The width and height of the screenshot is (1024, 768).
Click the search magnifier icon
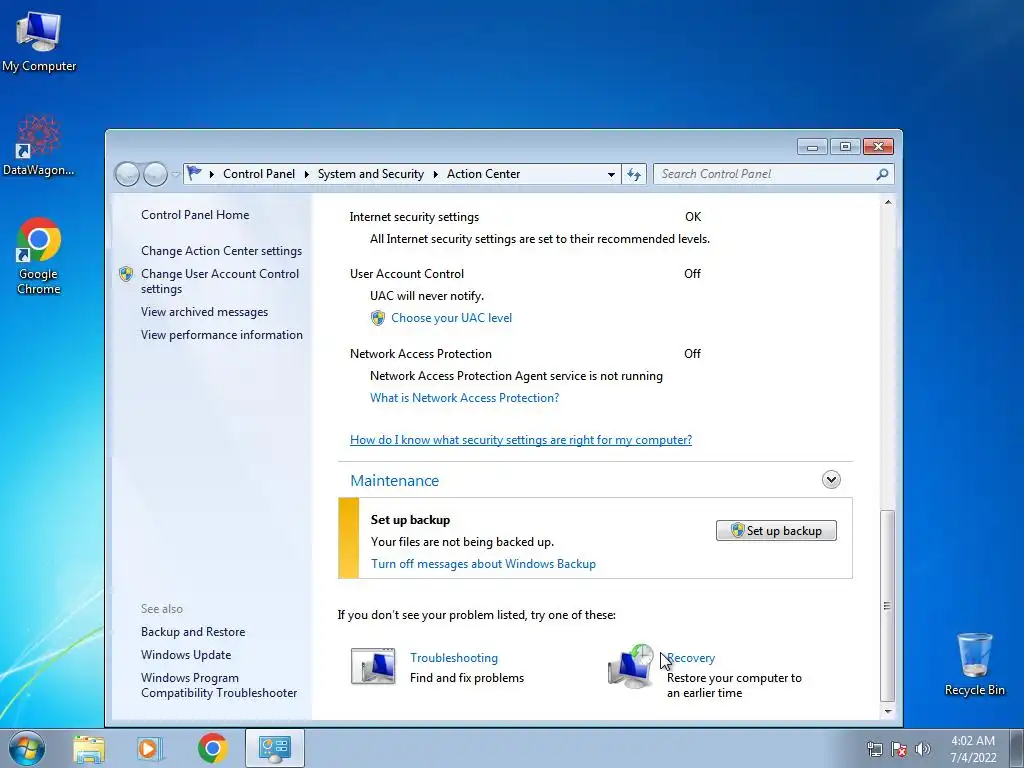882,174
